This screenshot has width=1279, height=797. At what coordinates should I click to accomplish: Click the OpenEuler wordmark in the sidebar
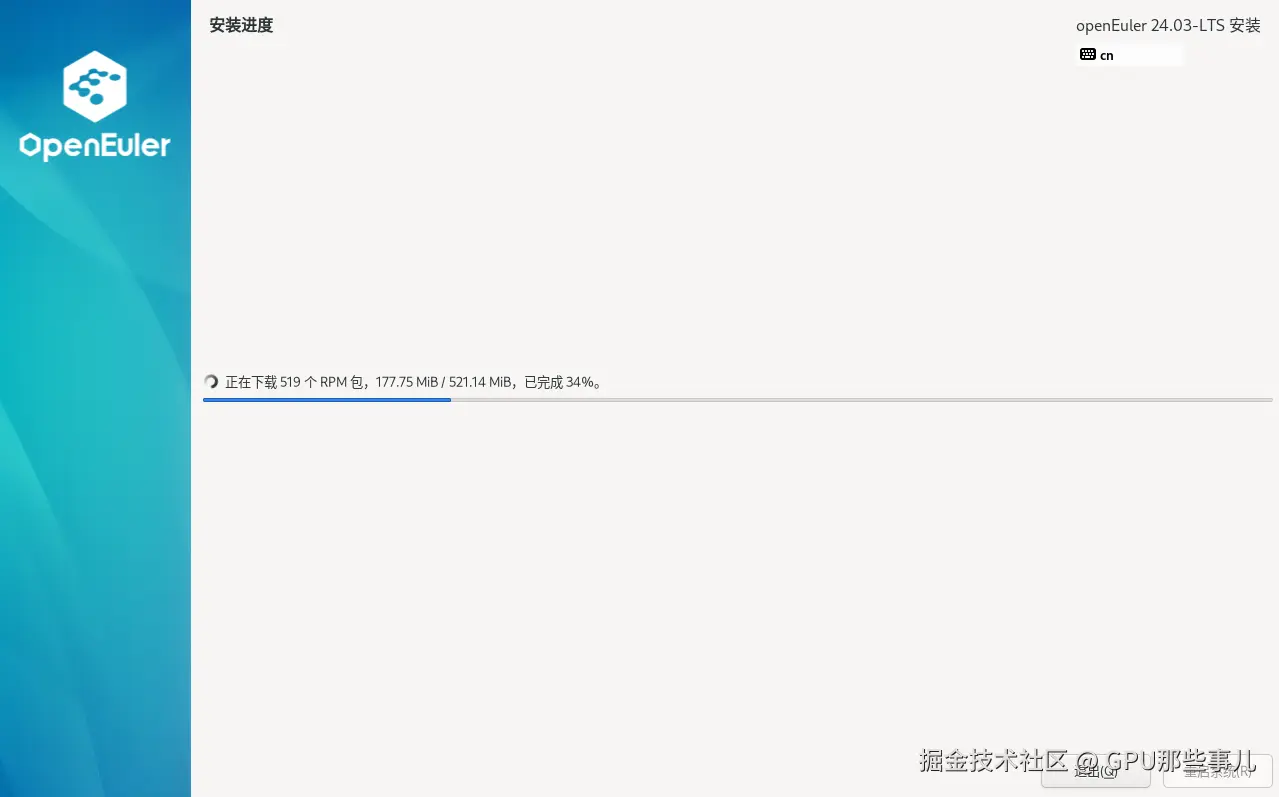coord(94,146)
